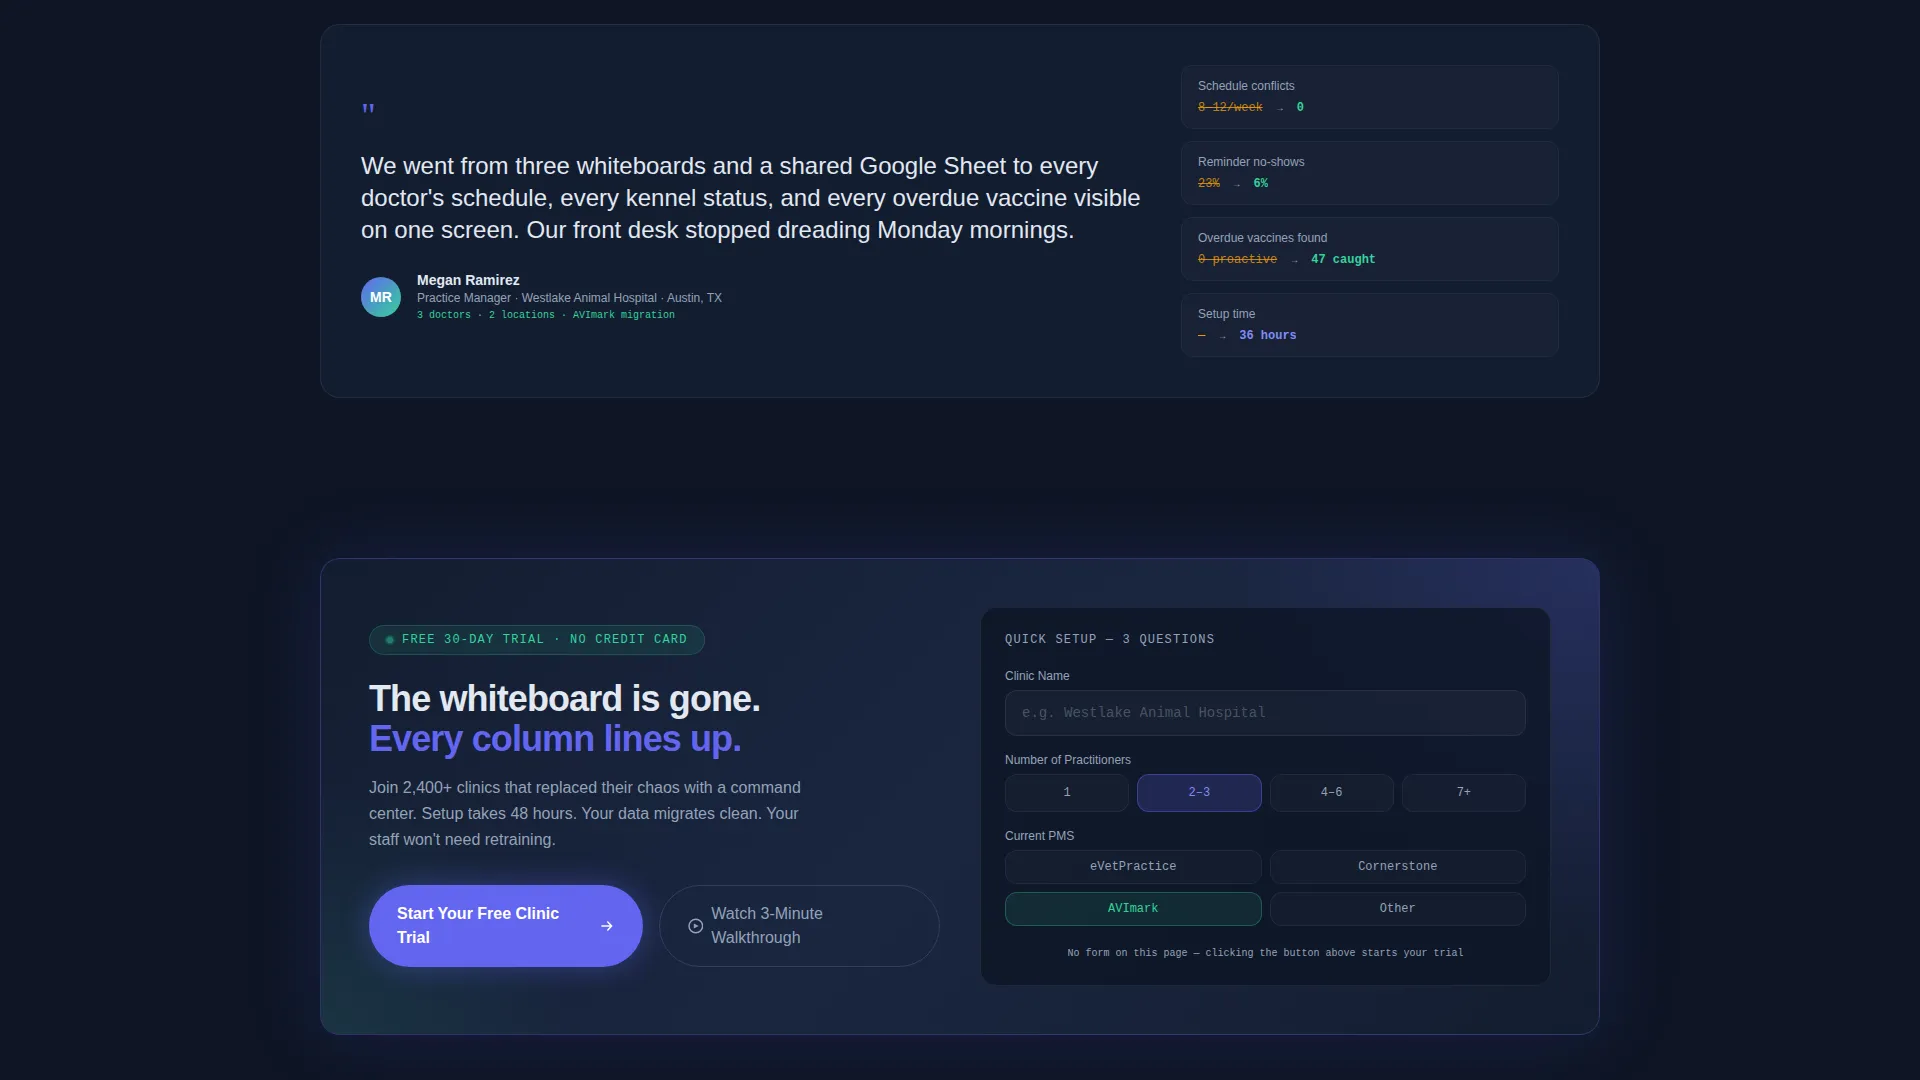Choose AVImark as current PMS
Screen dimensions: 1920x1080
coord(1133,909)
